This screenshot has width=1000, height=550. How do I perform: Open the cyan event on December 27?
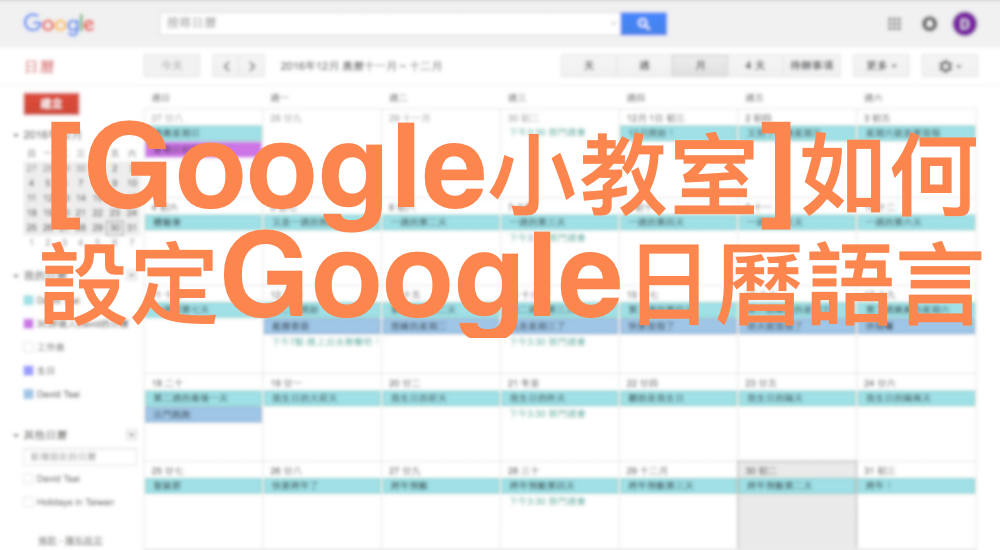(441, 486)
